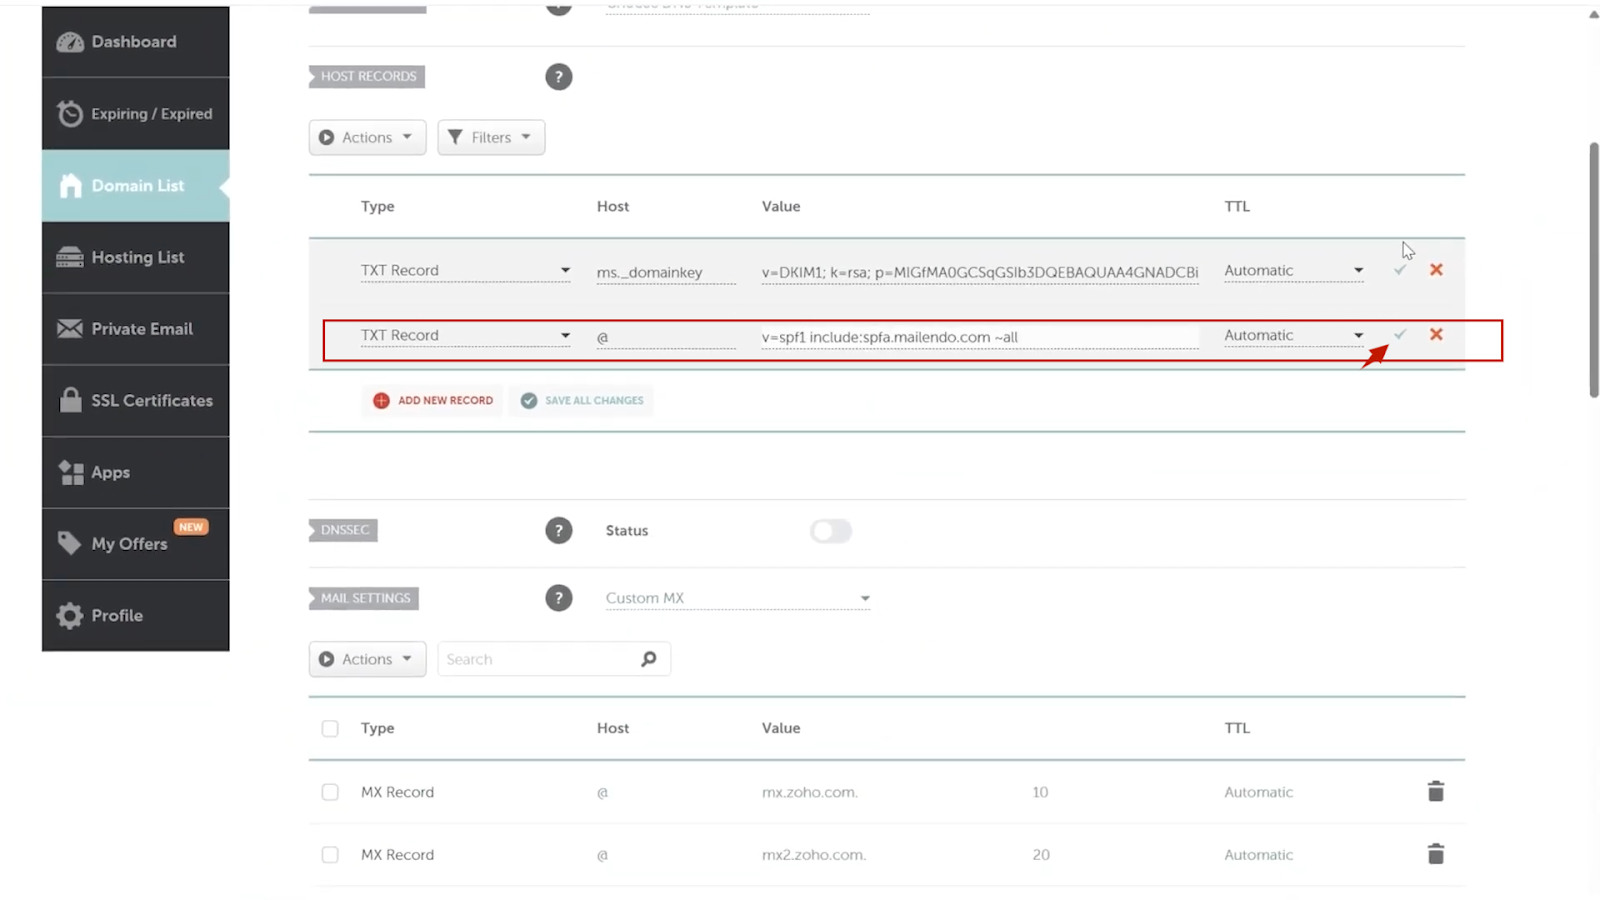Image resolution: width=1600 pixels, height=900 pixels.
Task: Click the DNSSEC help question mark icon
Action: pyautogui.click(x=559, y=530)
